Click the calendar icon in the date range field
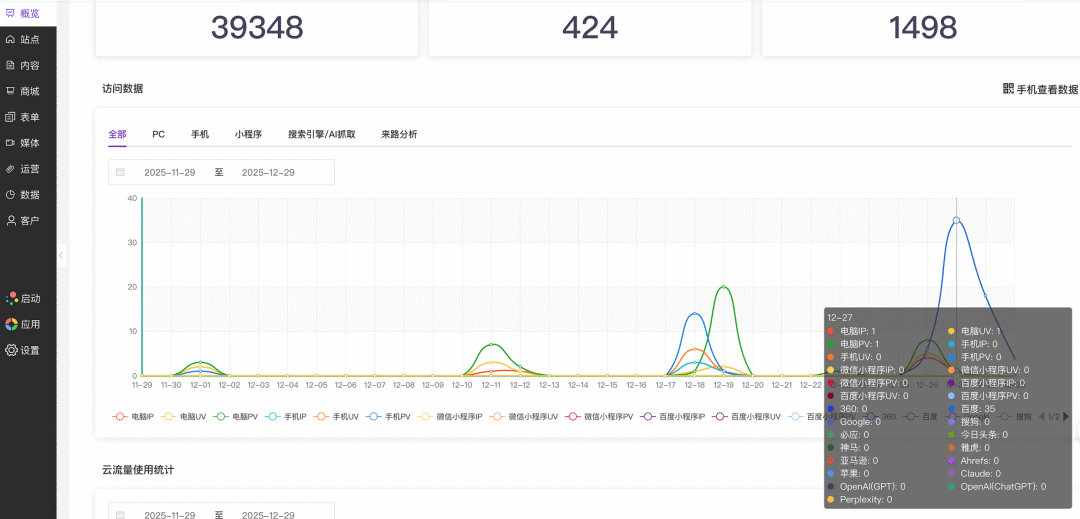1080x519 pixels. [121, 172]
